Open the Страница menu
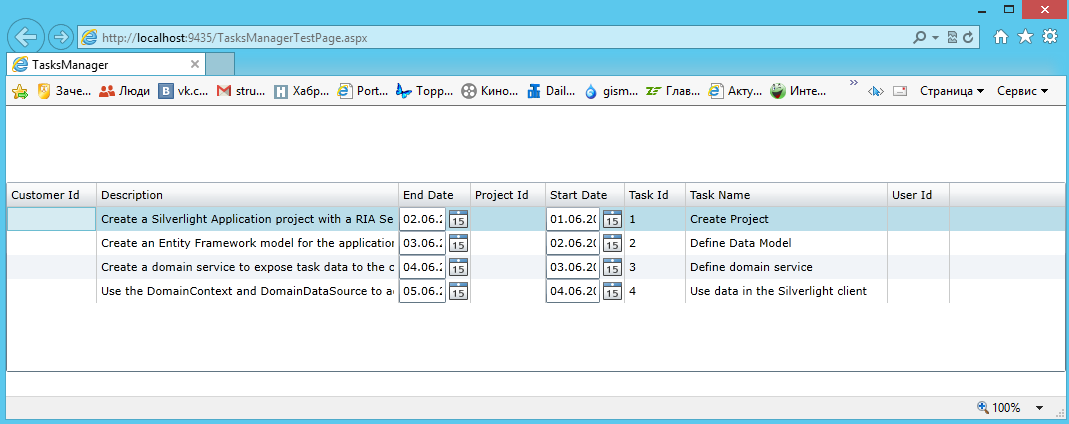The image size is (1069, 424). [x=952, y=91]
